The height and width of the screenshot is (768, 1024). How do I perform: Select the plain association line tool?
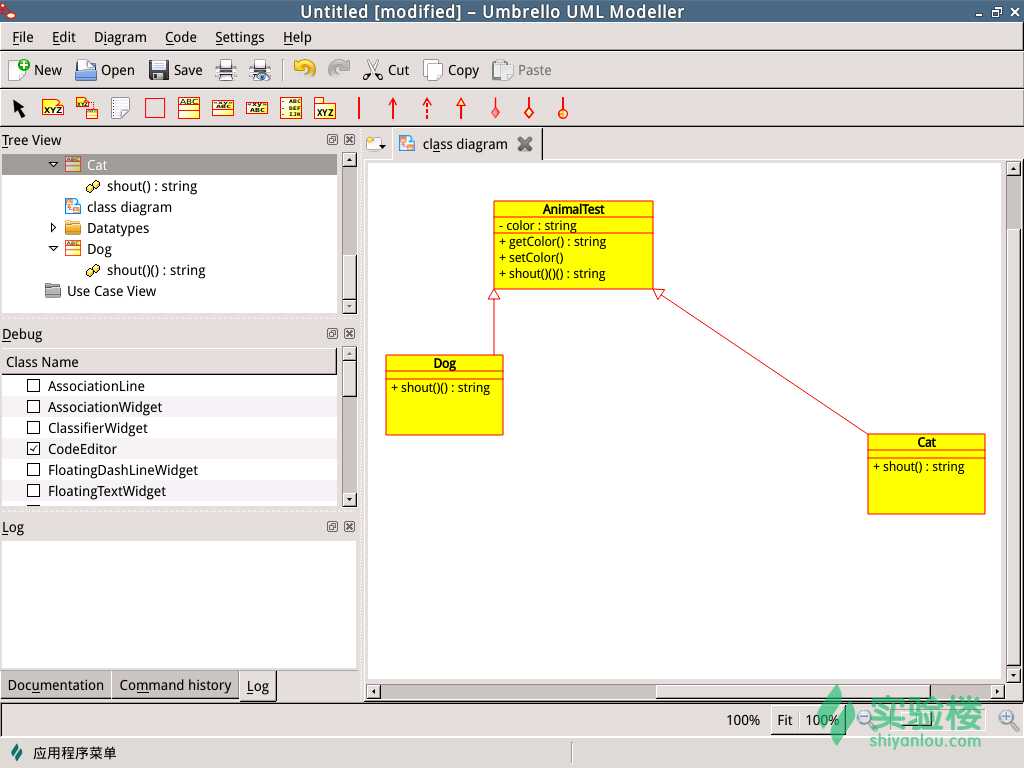click(x=359, y=108)
